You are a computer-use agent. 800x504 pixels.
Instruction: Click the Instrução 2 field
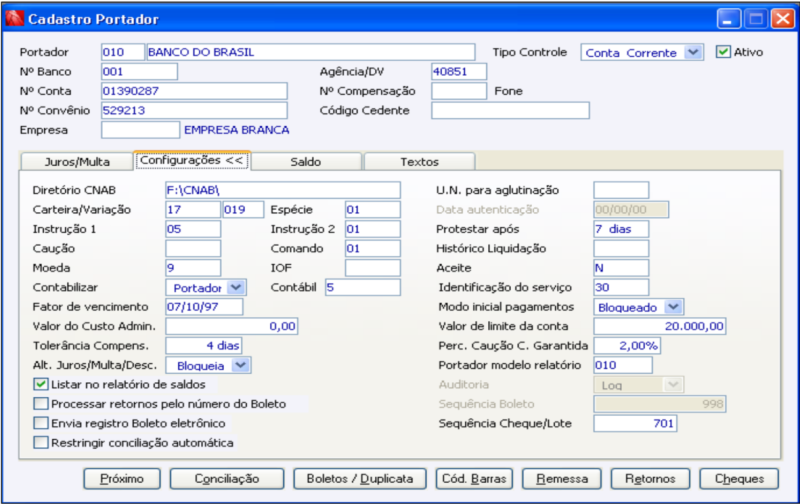[x=372, y=229]
